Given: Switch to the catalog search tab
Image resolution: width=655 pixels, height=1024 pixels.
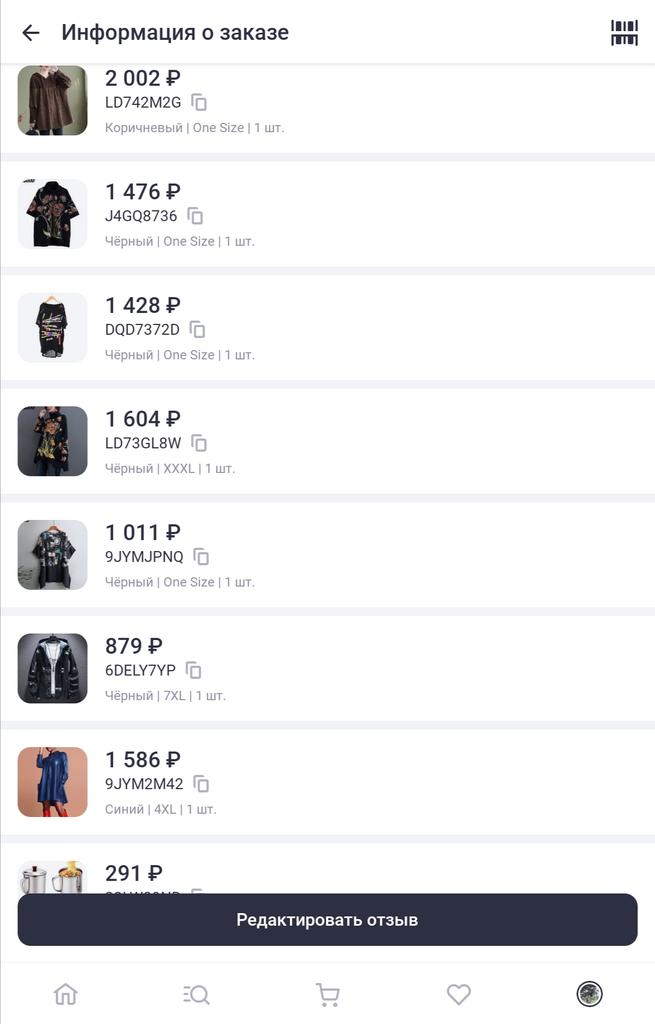Looking at the screenshot, I should pyautogui.click(x=196, y=994).
